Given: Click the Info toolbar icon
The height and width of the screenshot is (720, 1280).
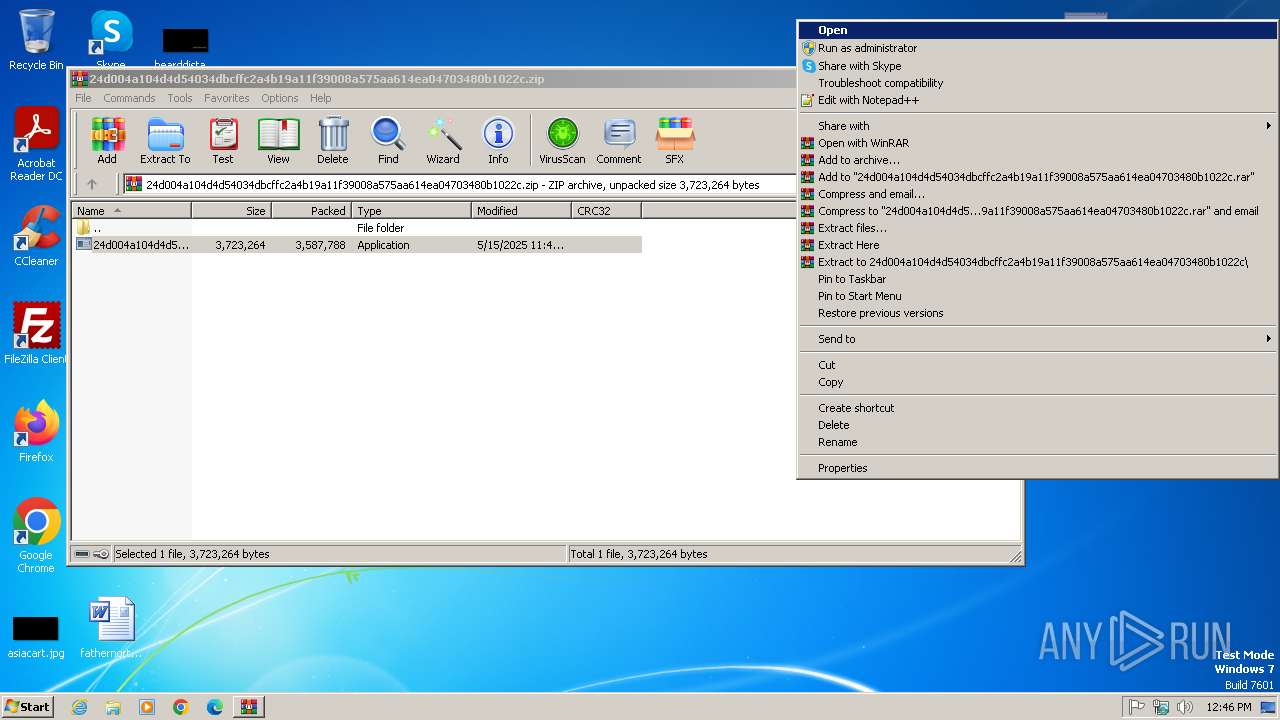Looking at the screenshot, I should tap(498, 141).
